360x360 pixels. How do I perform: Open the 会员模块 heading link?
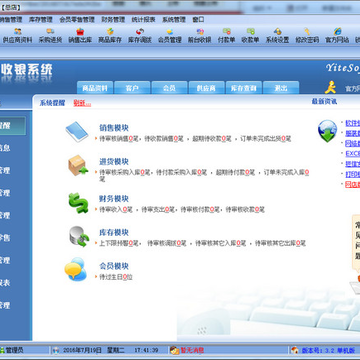[x=114, y=266]
